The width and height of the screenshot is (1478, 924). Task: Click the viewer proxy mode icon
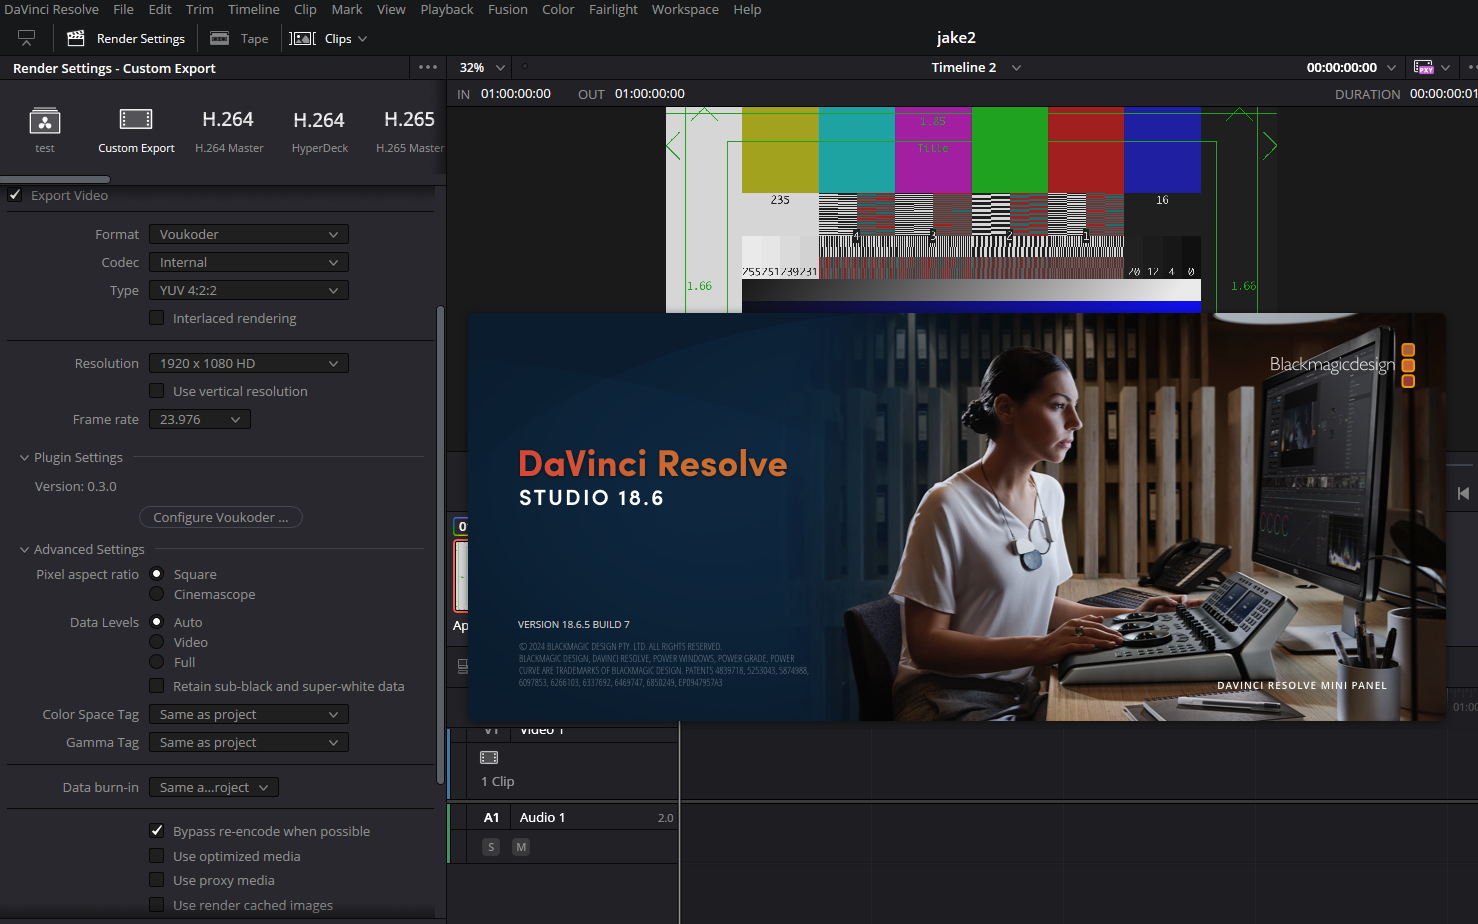pyautogui.click(x=1424, y=67)
